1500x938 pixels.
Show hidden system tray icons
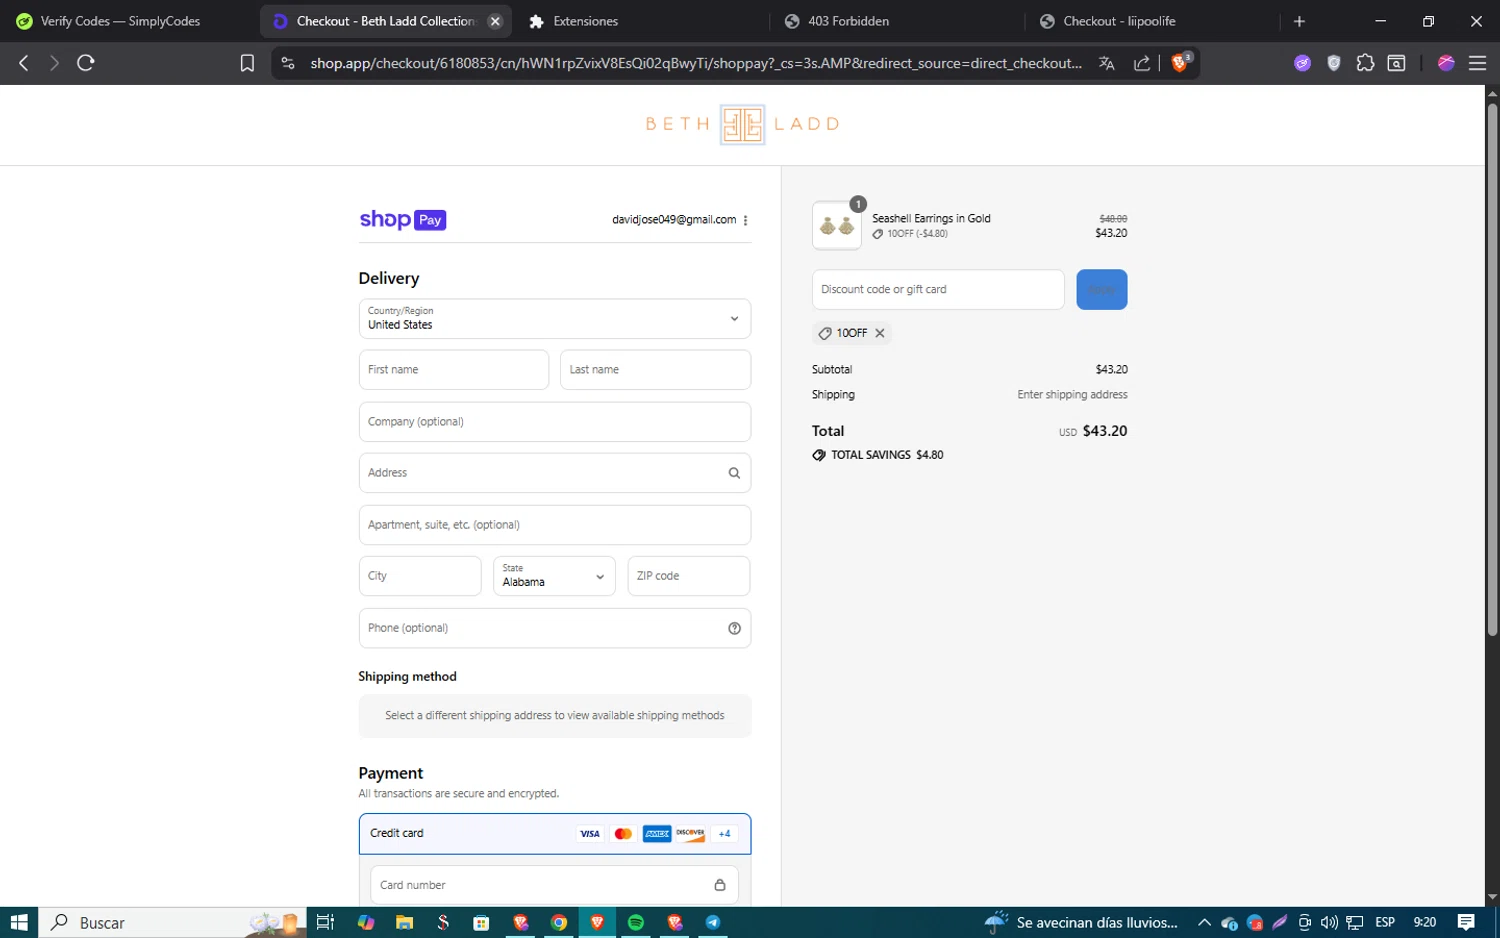click(1204, 922)
